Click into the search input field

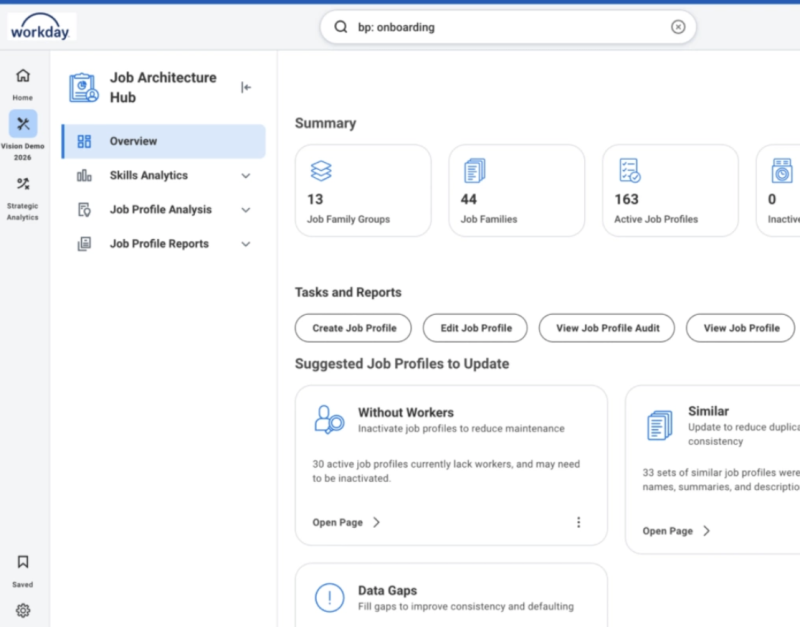508,27
